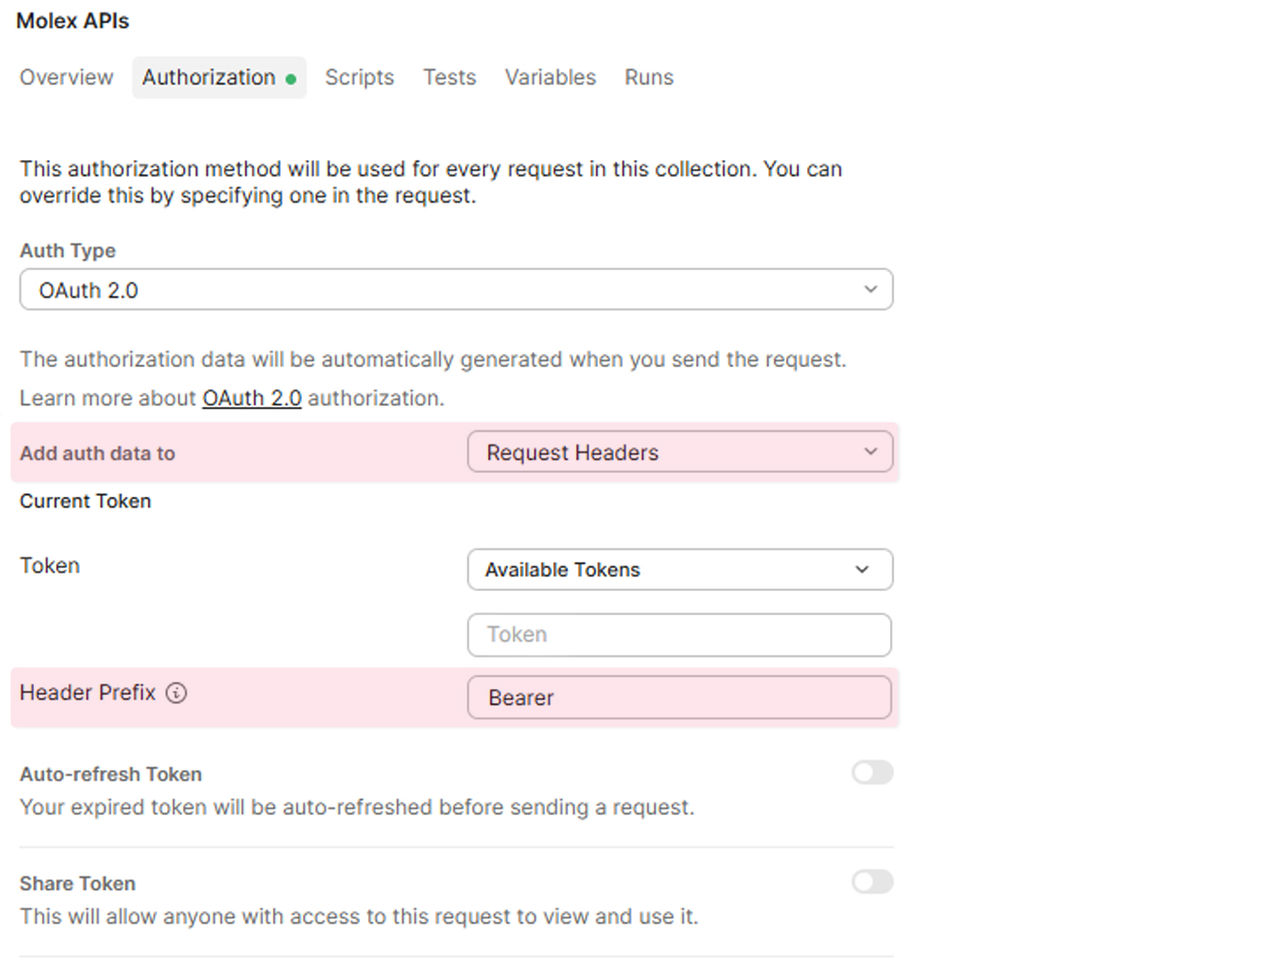
Task: Click the Header Prefix info icon
Action: click(176, 693)
